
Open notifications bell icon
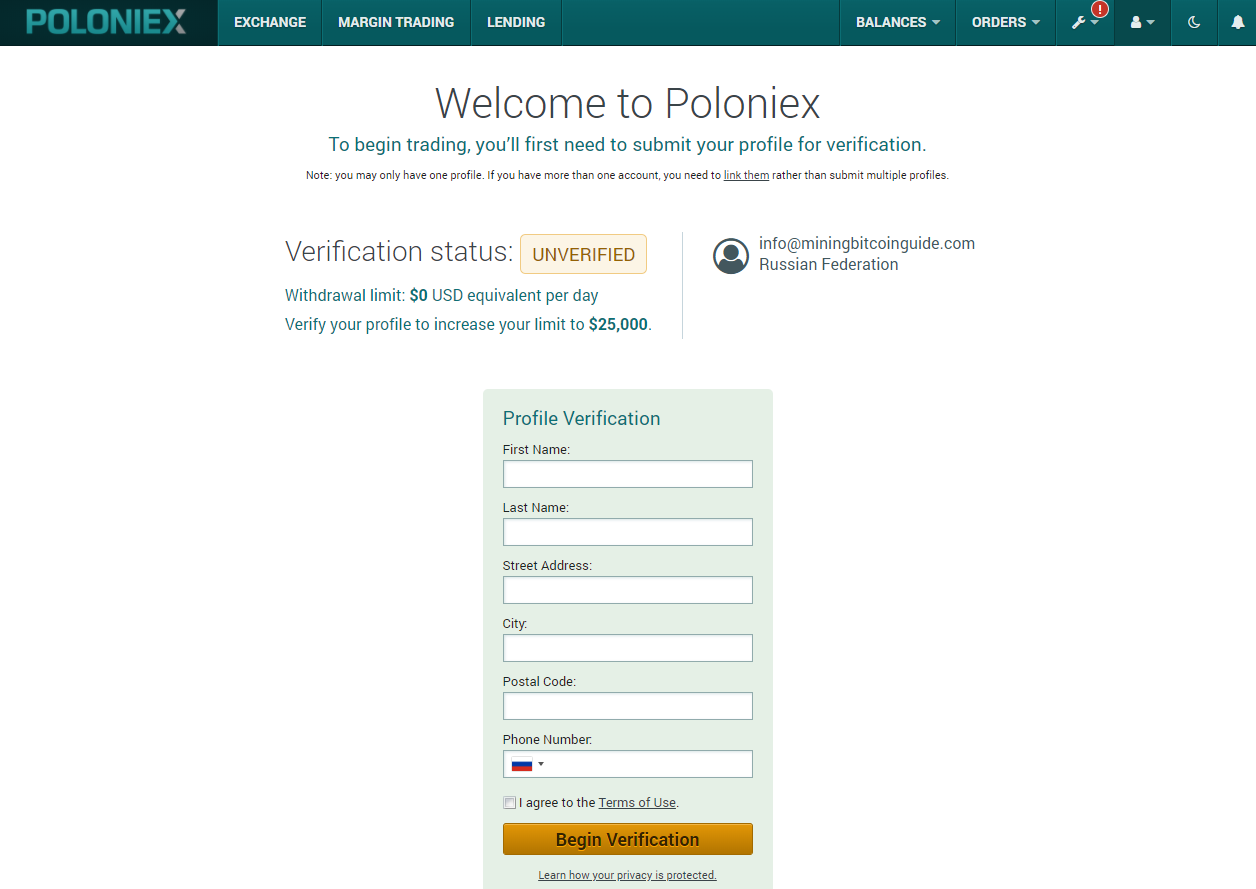1238,22
